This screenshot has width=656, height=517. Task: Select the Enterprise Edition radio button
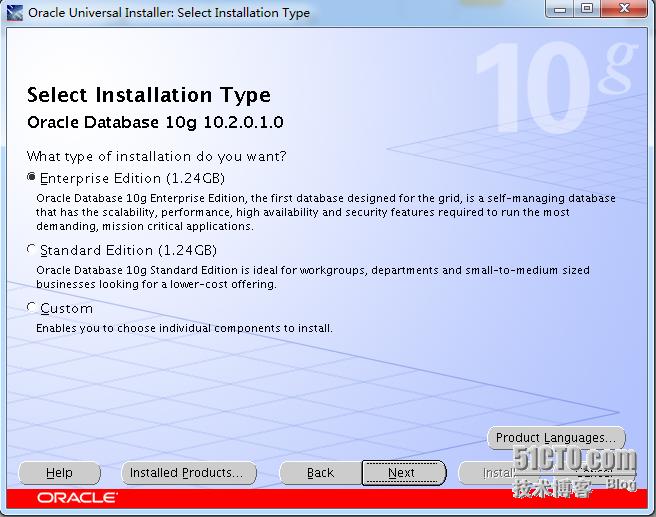pyautogui.click(x=31, y=177)
